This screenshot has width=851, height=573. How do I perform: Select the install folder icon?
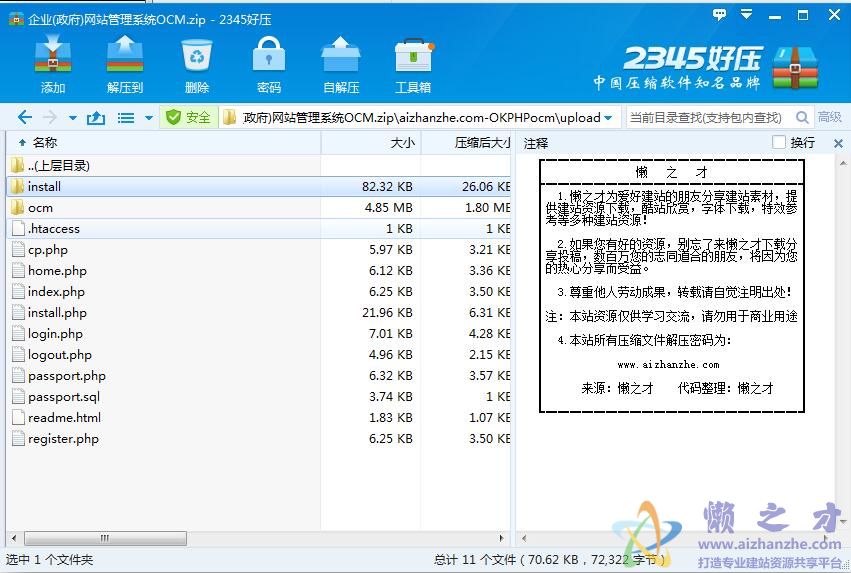[x=18, y=187]
